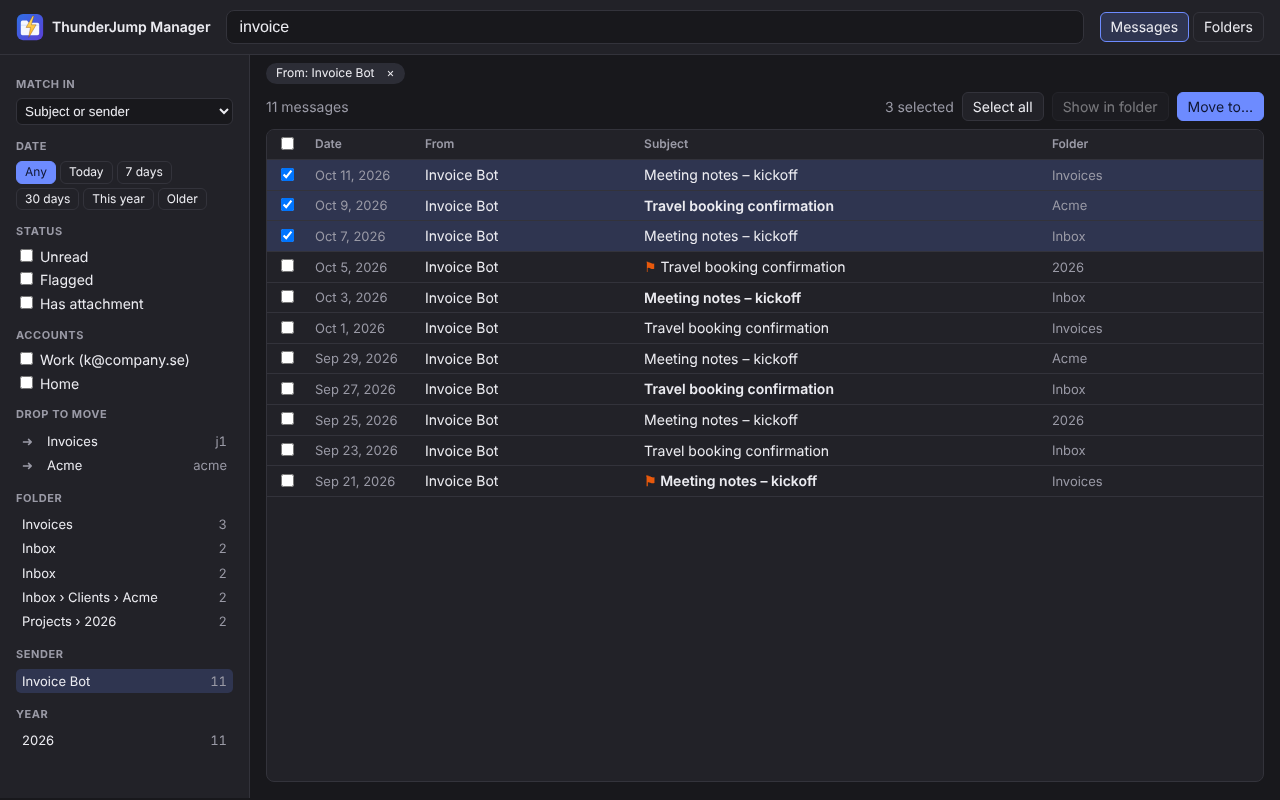Toggle the select-all header checkbox
The height and width of the screenshot is (800, 1280).
point(288,144)
